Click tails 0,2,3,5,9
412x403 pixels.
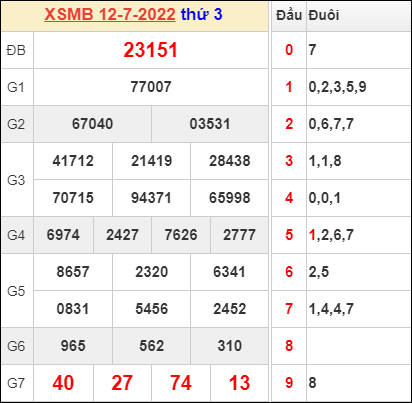(x=337, y=87)
